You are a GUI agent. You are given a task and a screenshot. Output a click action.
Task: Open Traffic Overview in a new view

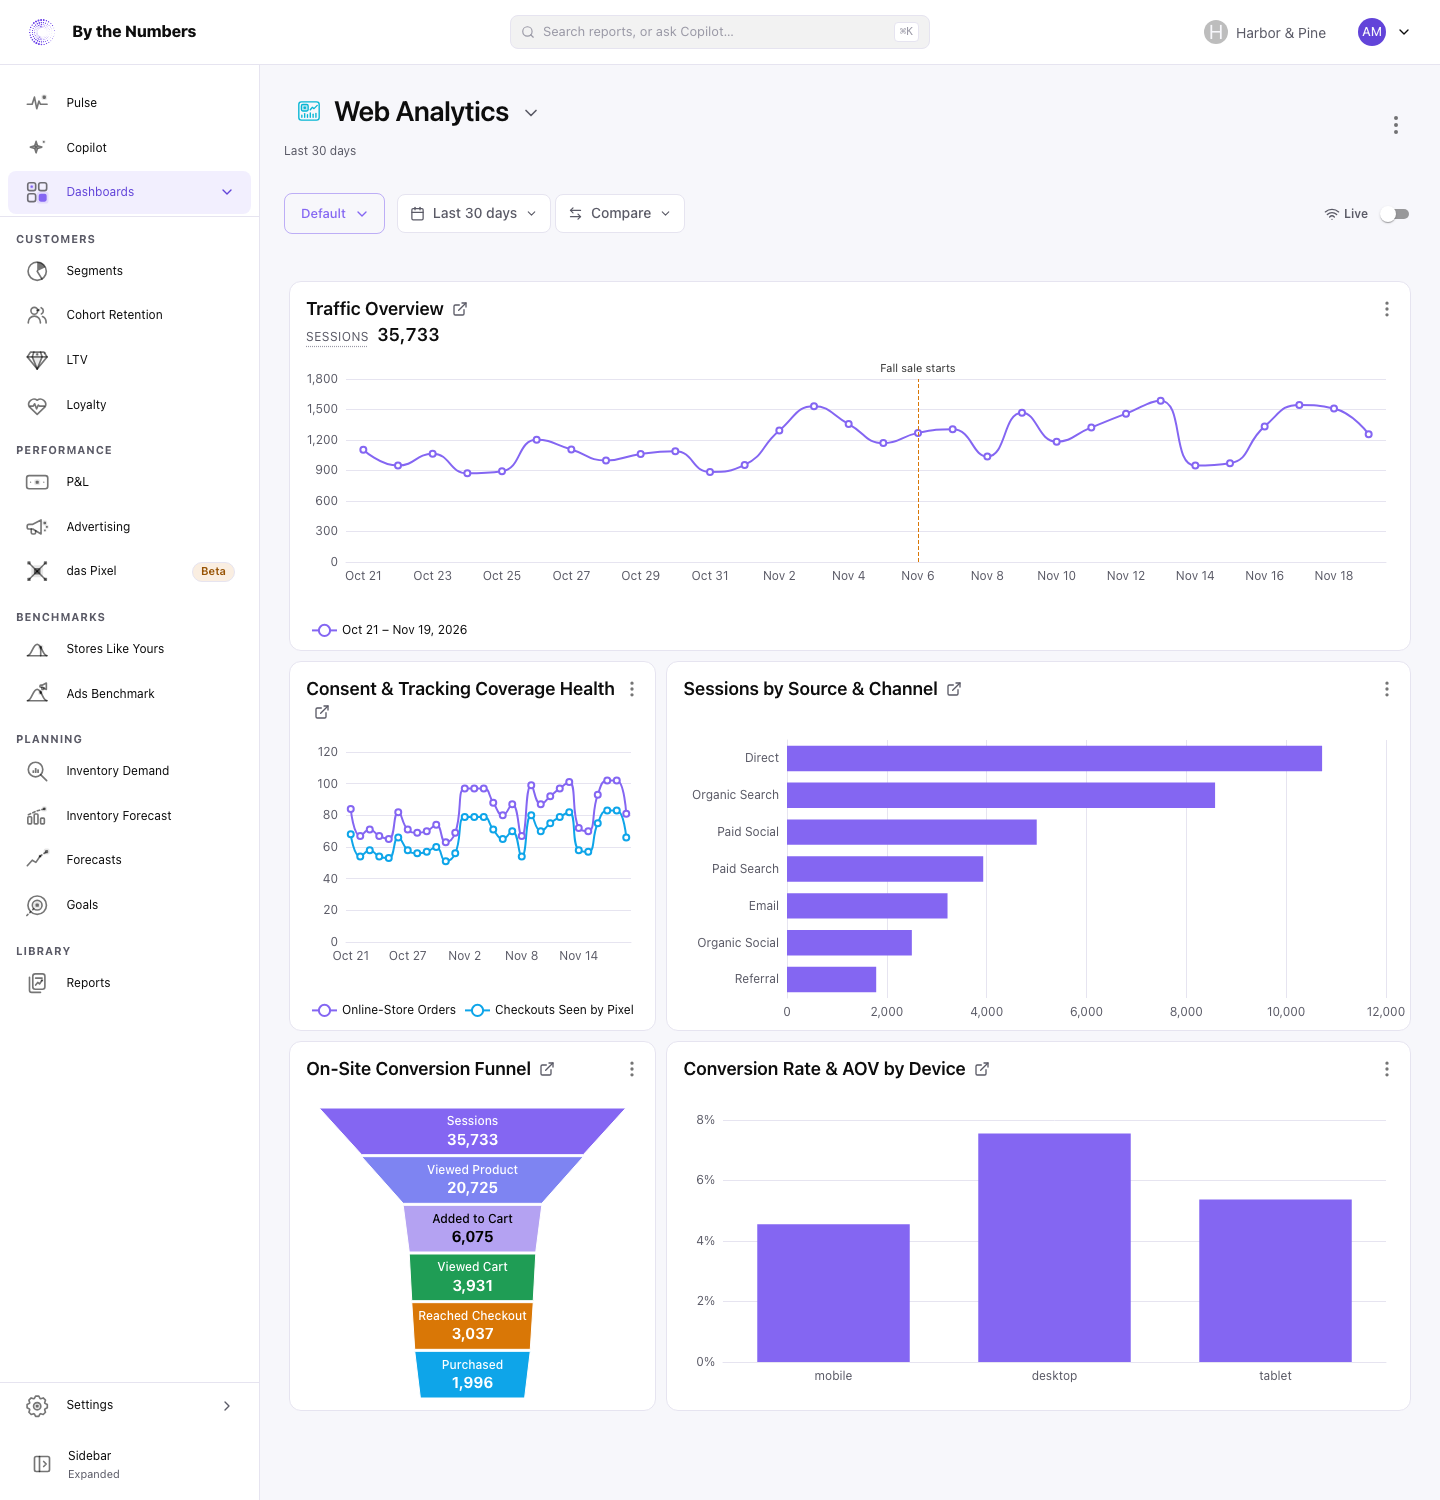coord(460,309)
